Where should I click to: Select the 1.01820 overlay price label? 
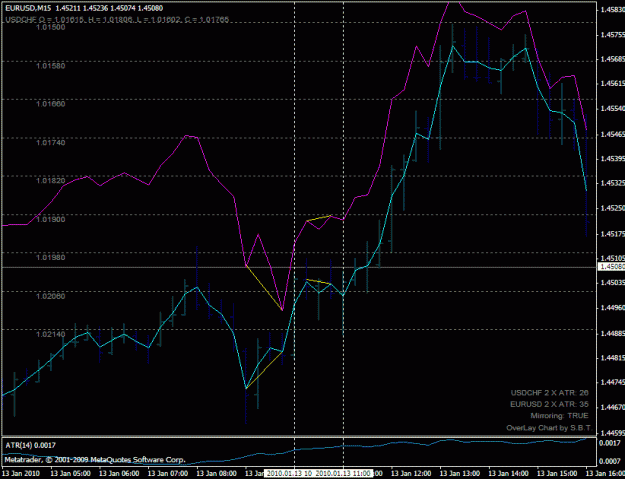pos(51,181)
